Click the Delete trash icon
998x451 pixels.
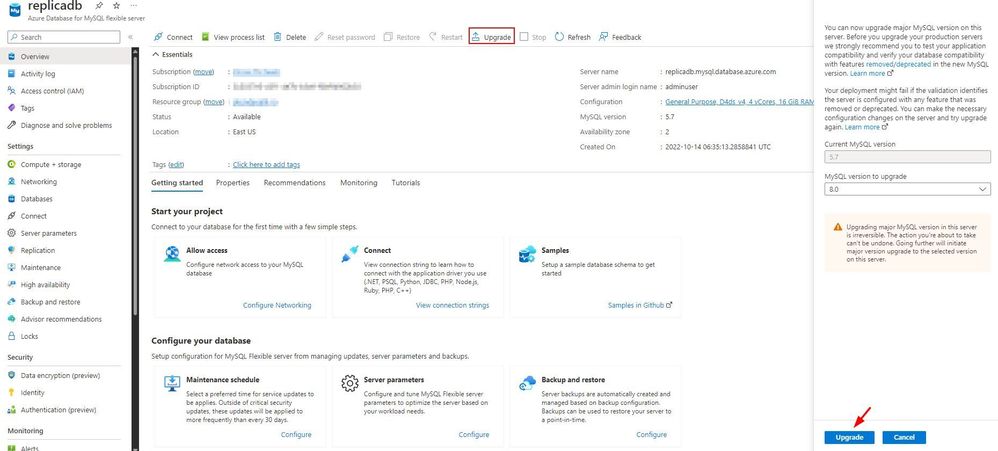[278, 38]
